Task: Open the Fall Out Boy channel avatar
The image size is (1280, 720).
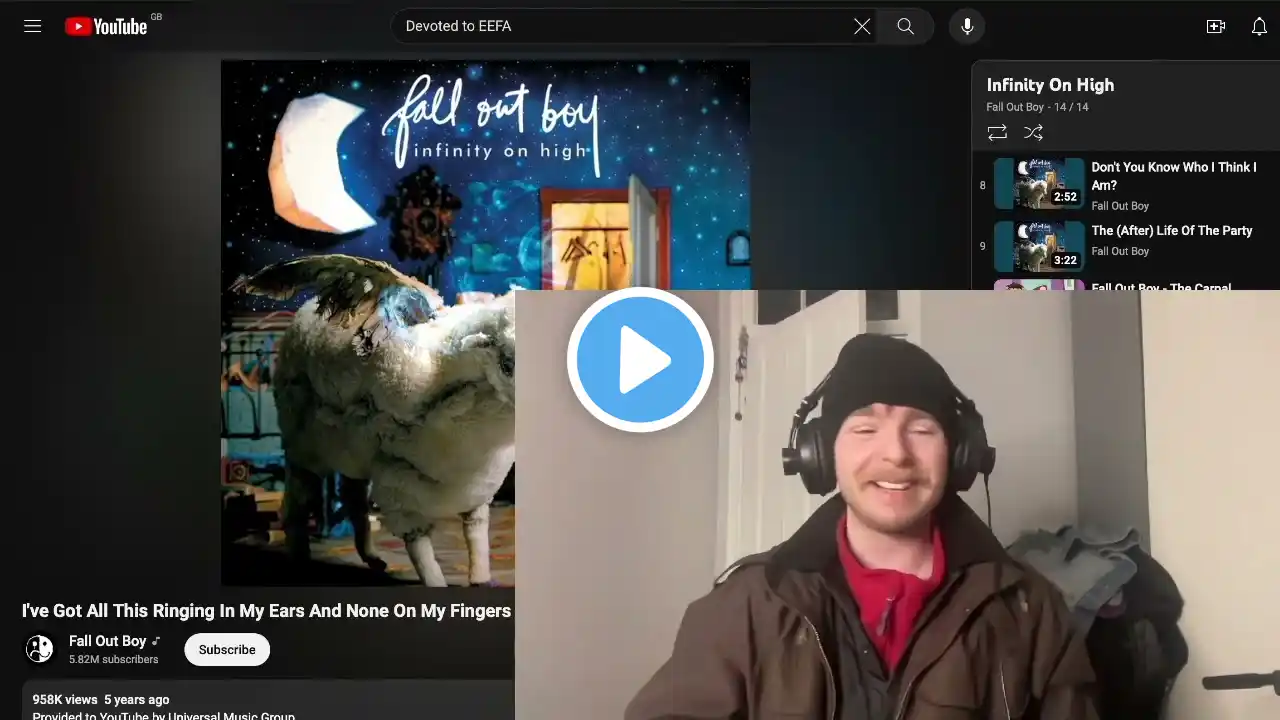Action: coord(40,650)
